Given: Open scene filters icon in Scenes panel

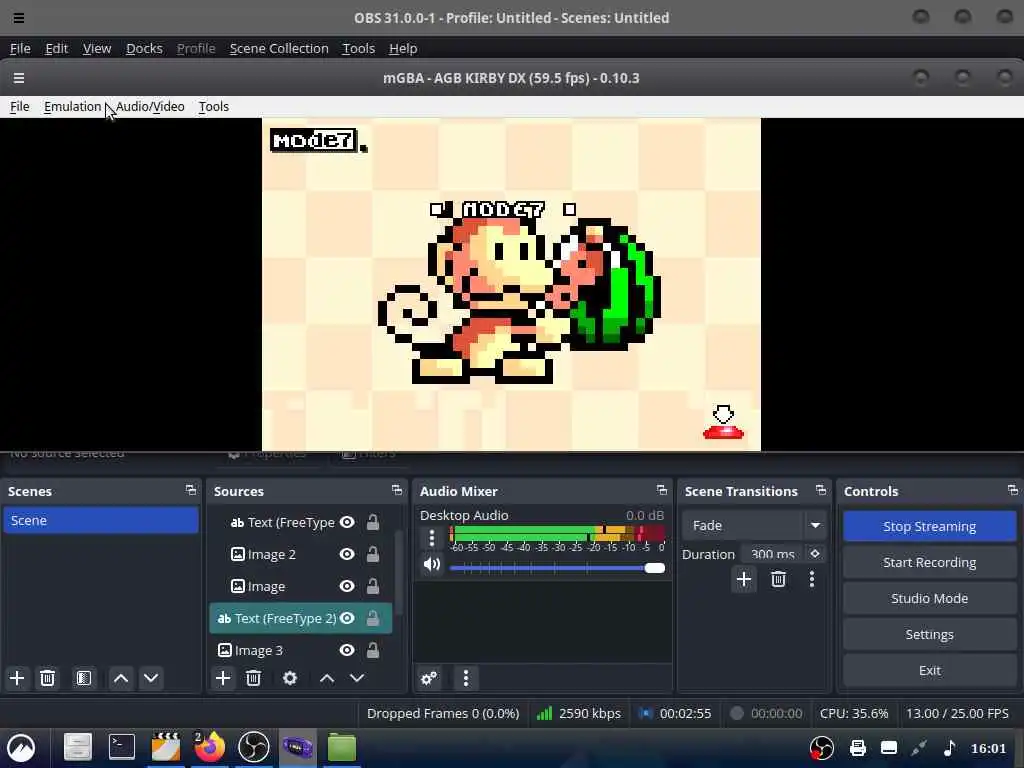Looking at the screenshot, I should pos(84,678).
